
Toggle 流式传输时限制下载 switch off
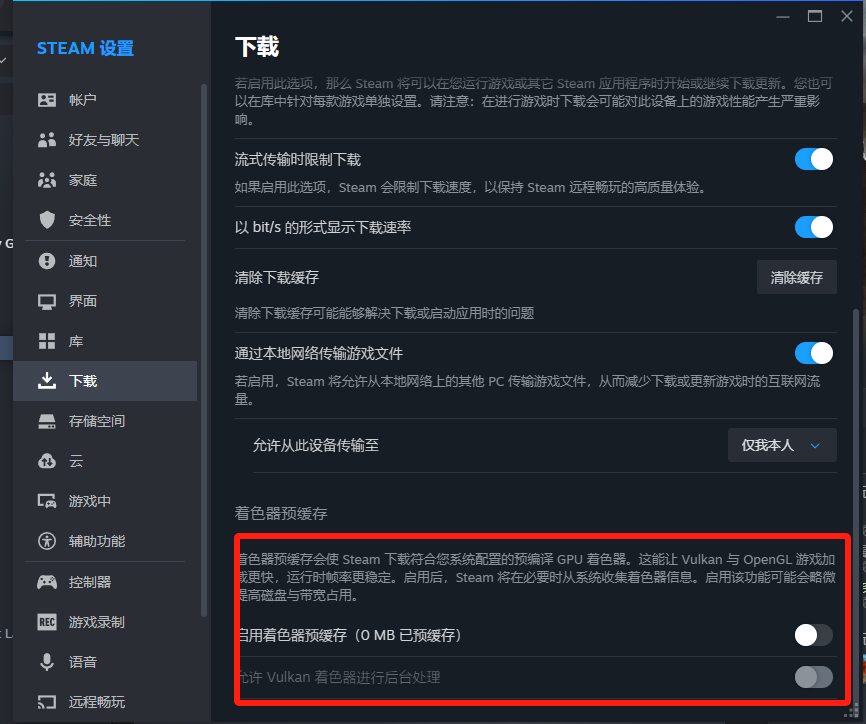point(814,159)
